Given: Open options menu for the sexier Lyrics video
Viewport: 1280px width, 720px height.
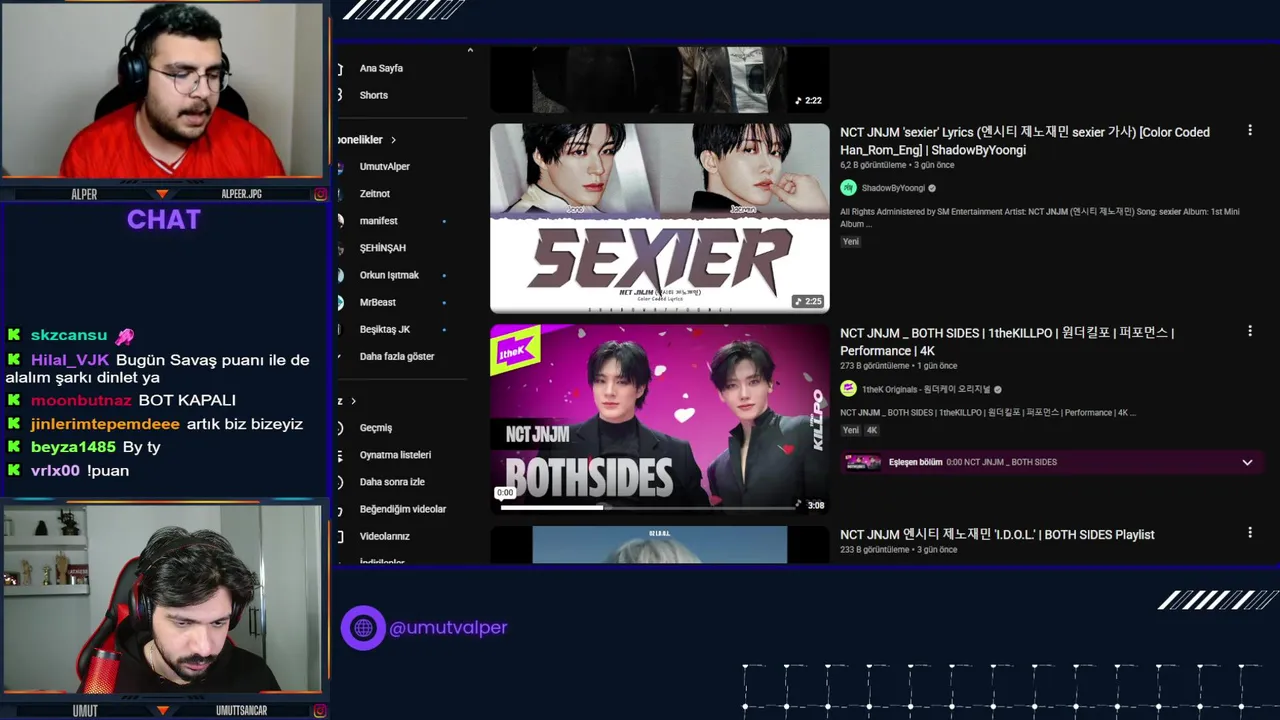Looking at the screenshot, I should [1249, 131].
